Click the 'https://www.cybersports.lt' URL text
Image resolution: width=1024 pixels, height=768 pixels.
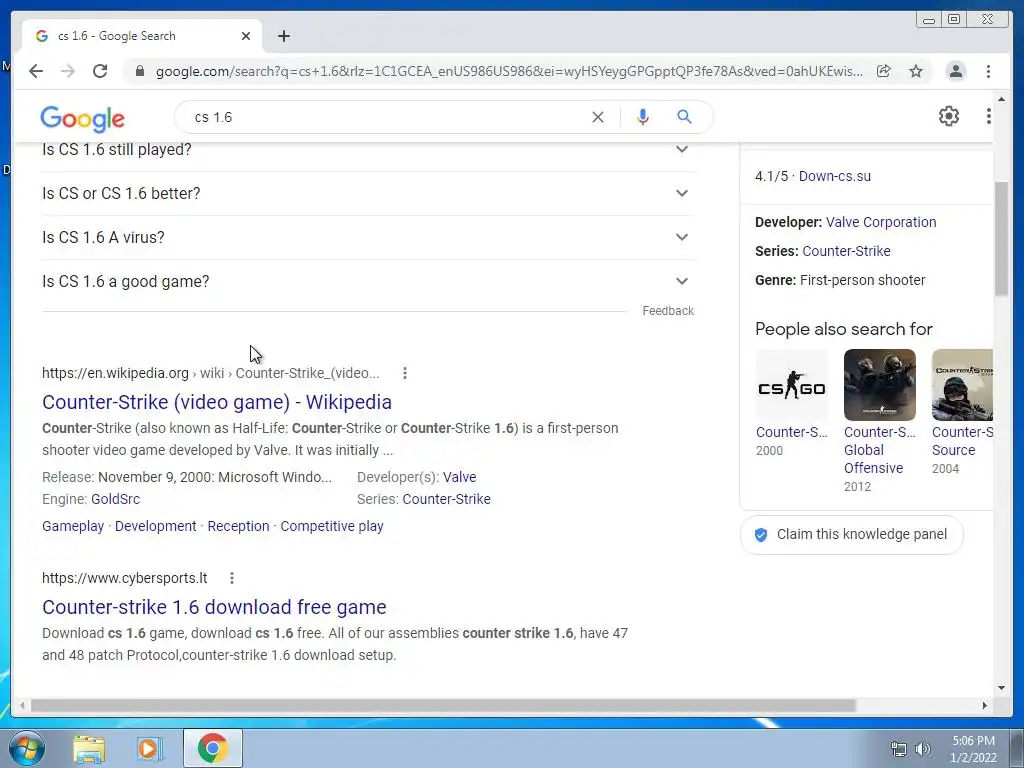pyautogui.click(x=125, y=578)
